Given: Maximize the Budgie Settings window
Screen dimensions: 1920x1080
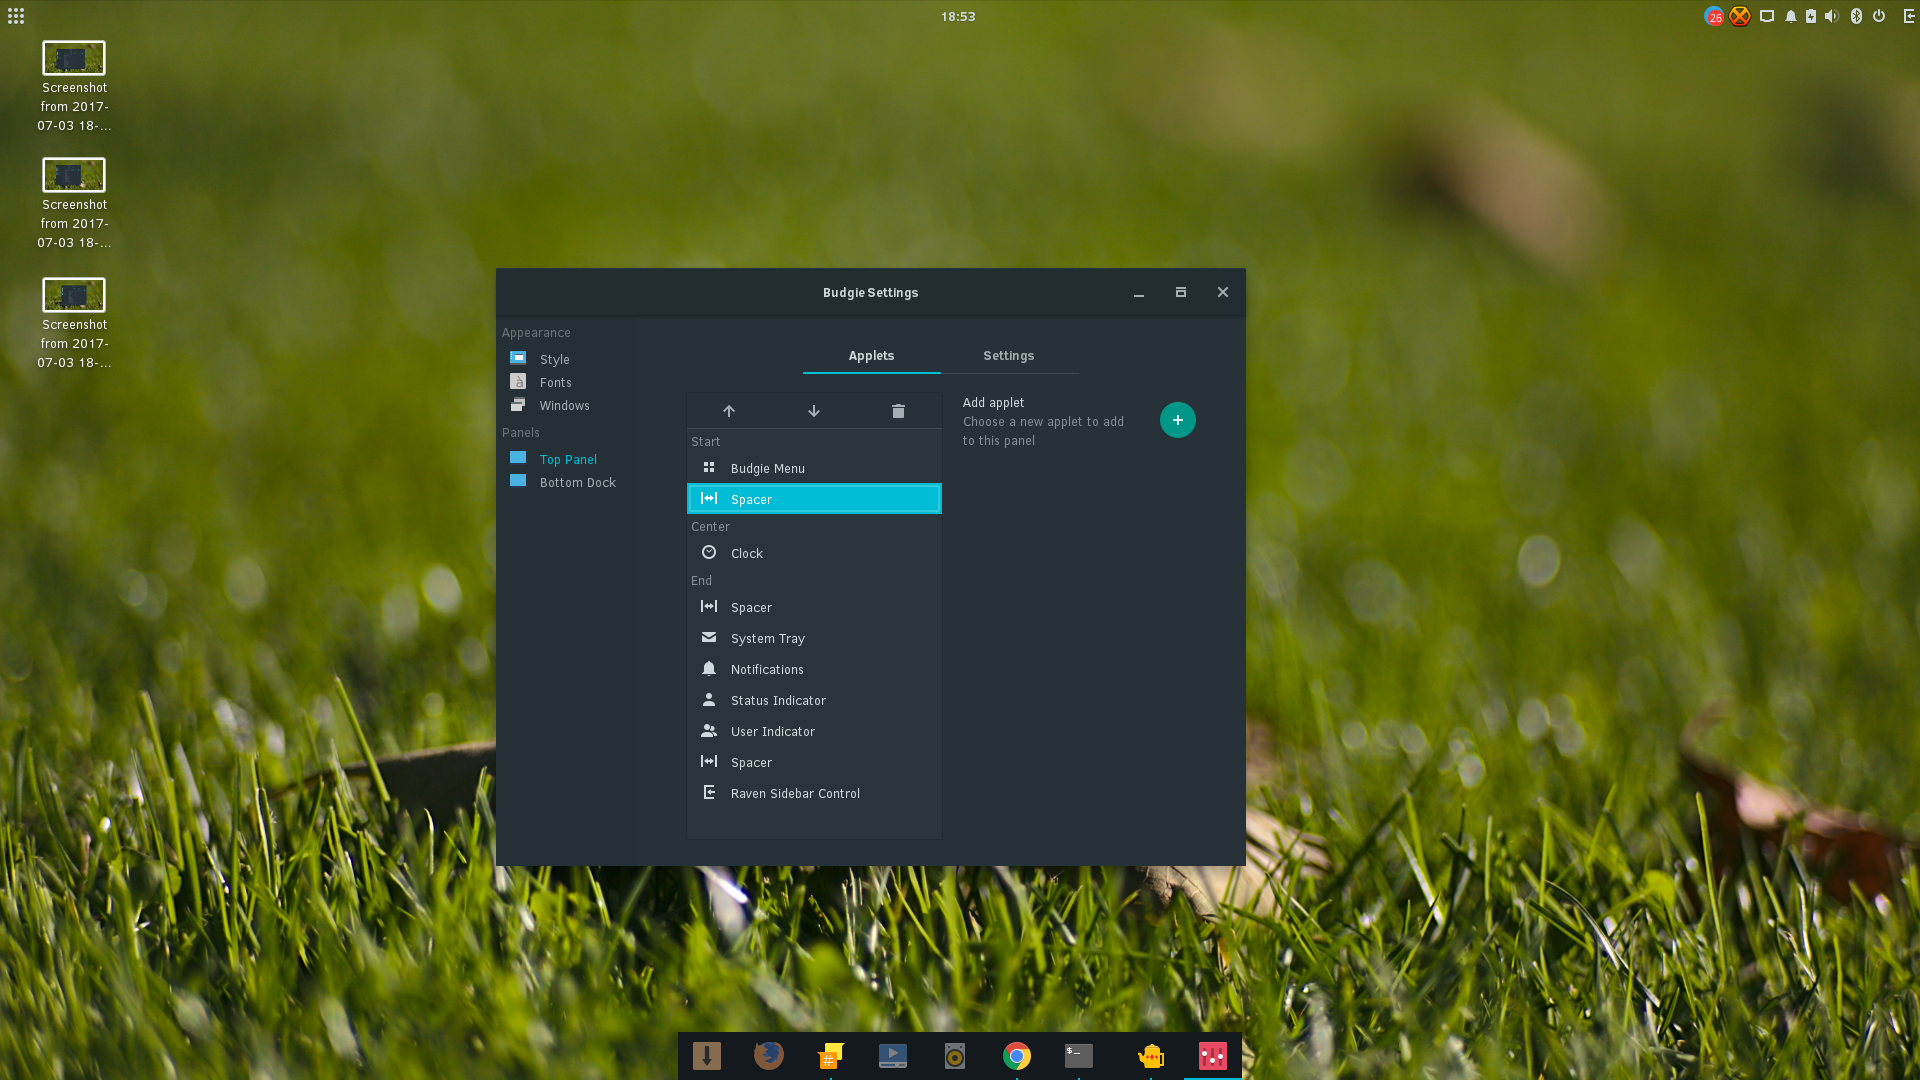Looking at the screenshot, I should pyautogui.click(x=1181, y=292).
